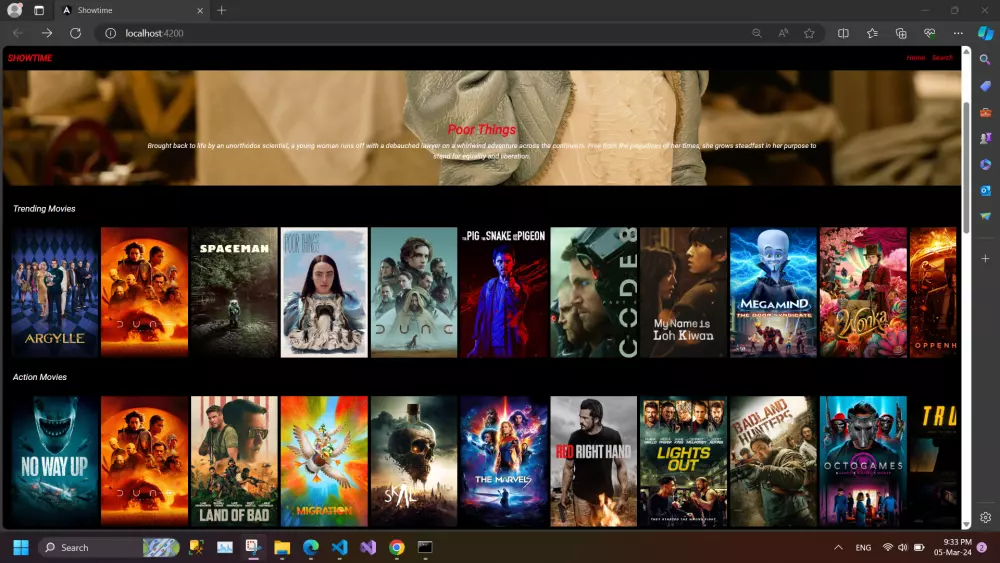Viewport: 1000px width, 563px height.
Task: Open The Marvels poster
Action: [504, 461]
